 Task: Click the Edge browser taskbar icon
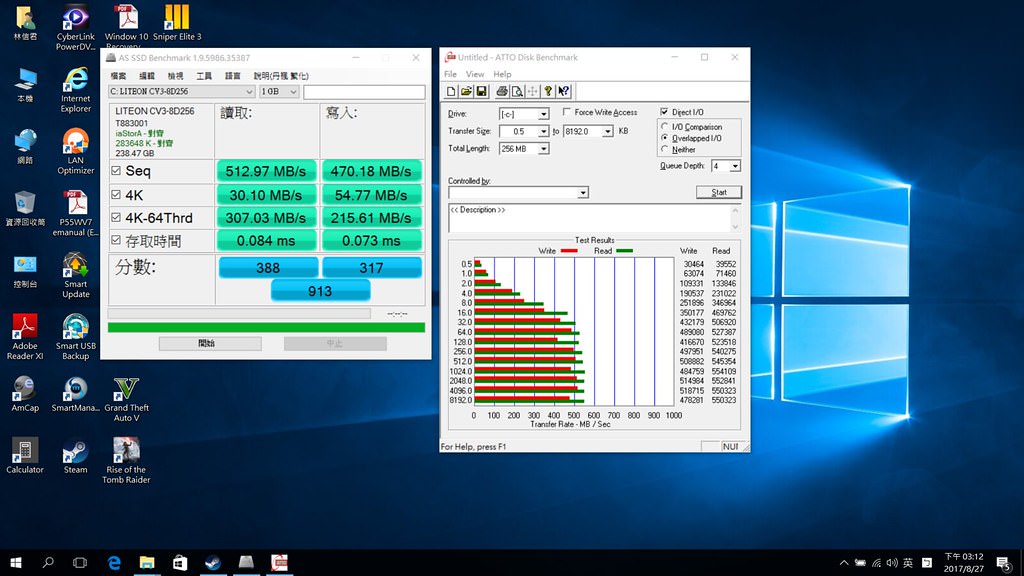(114, 562)
